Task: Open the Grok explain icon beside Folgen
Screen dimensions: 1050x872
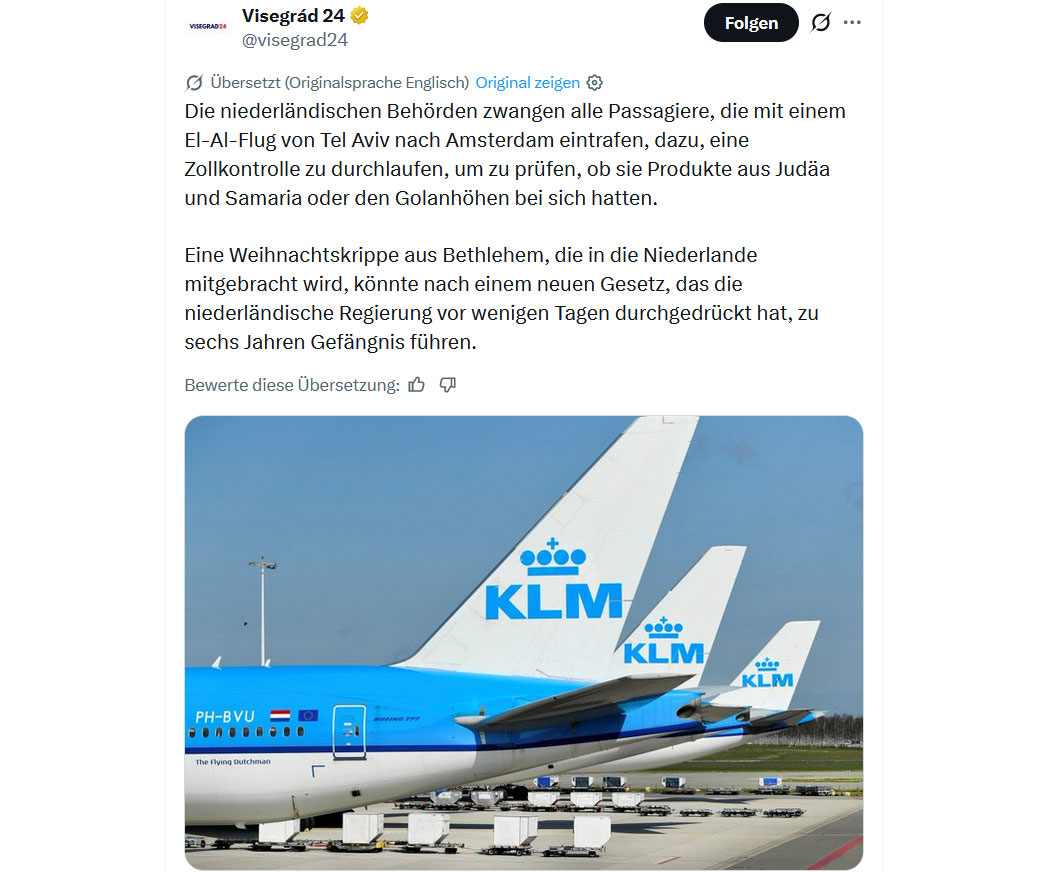Action: [821, 23]
